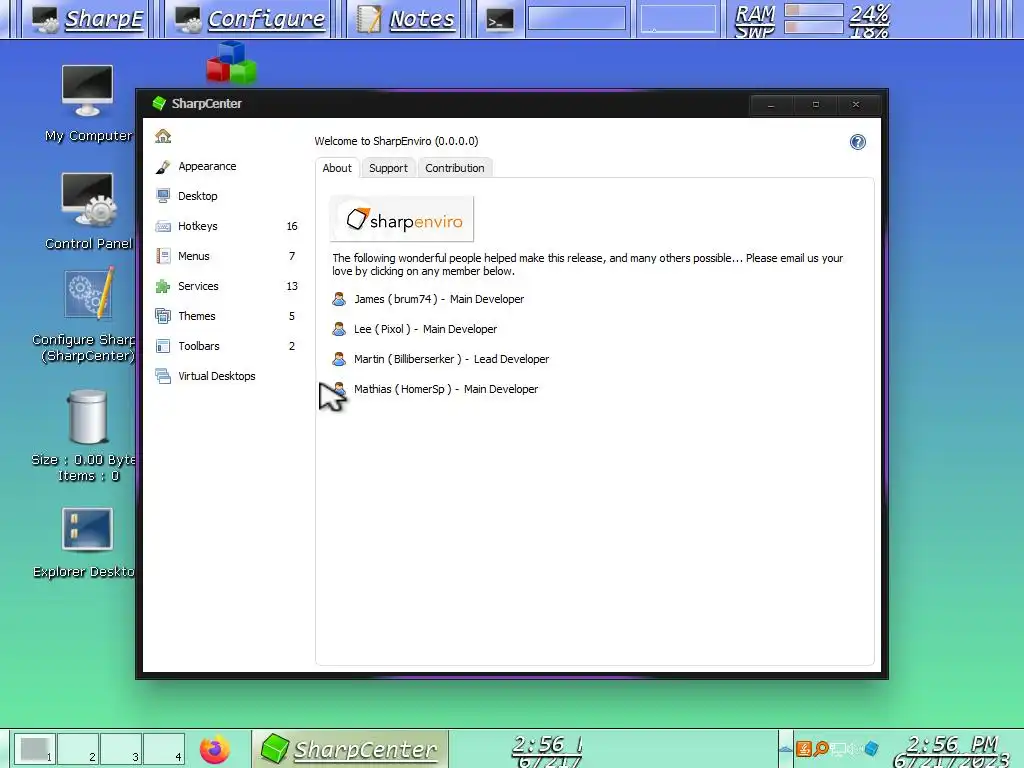Screen dimensions: 1024x768
Task: Switch to the Contribution tab
Action: 455,168
